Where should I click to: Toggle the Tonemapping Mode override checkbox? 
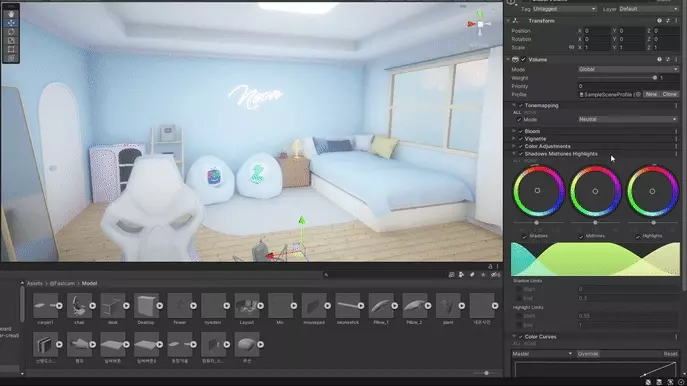coord(519,120)
